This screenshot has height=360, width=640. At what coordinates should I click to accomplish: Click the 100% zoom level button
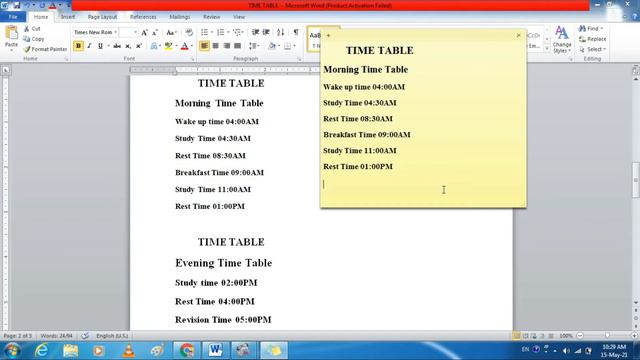[x=566, y=336]
